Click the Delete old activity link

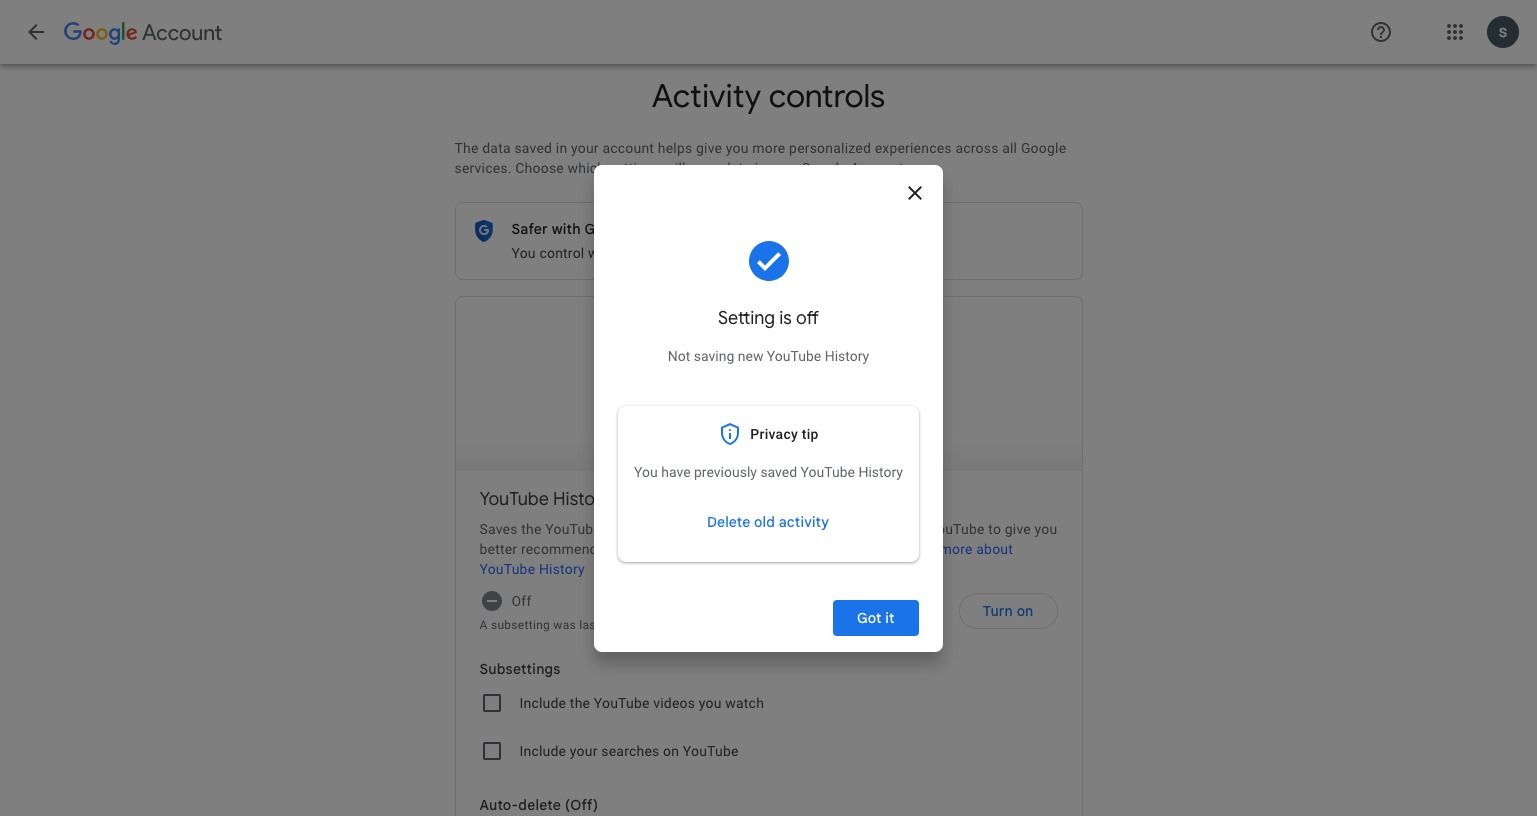coord(768,522)
